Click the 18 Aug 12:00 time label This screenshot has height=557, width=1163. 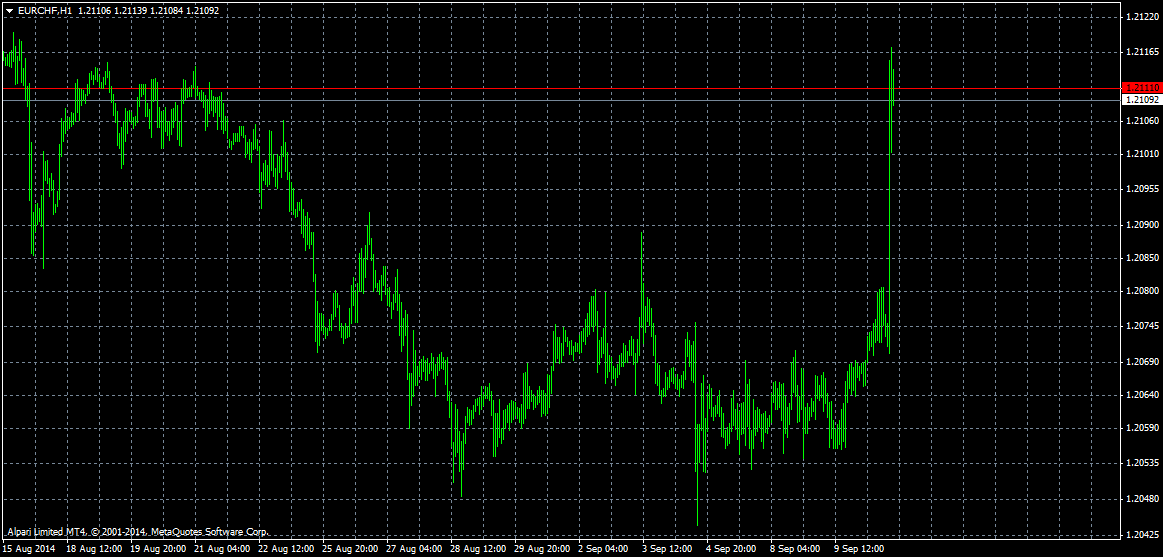93,550
